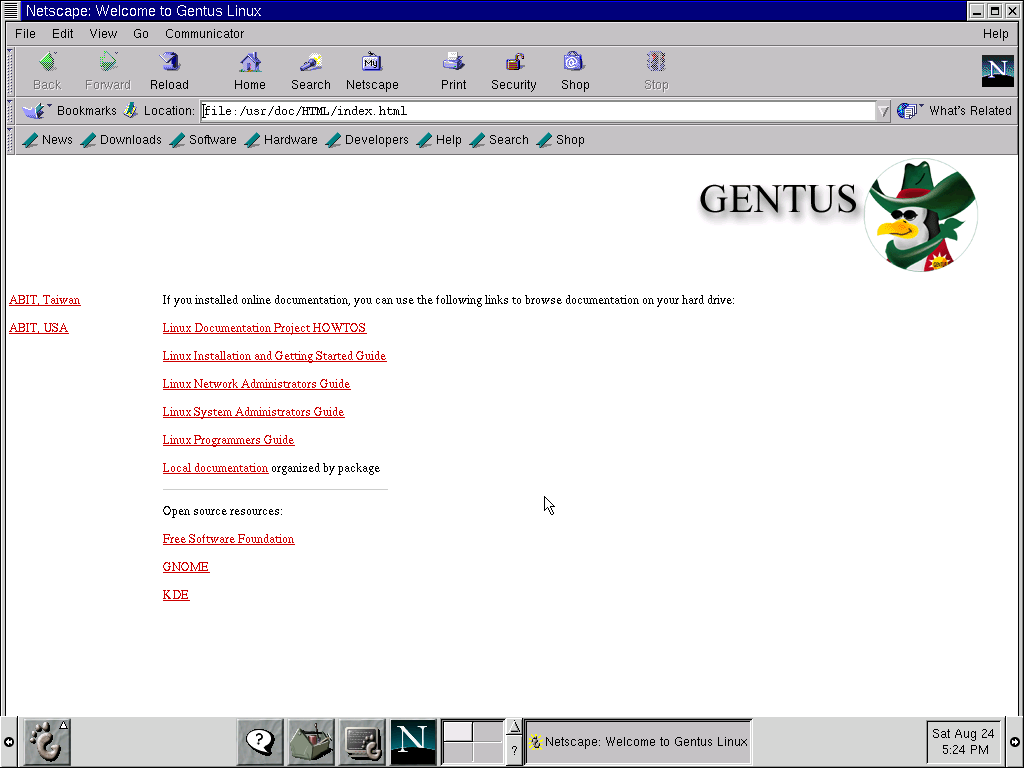Expand the Location history dropdown arrow
1024x768 pixels.
point(882,111)
